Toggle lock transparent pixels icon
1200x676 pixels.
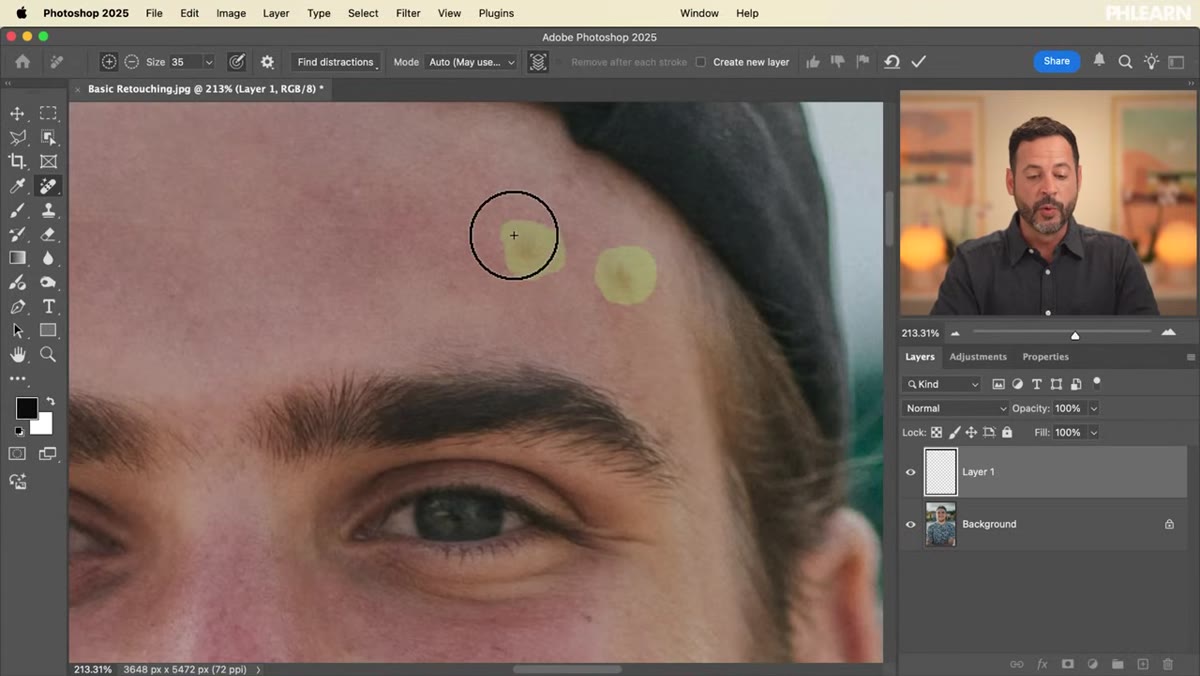pyautogui.click(x=937, y=433)
